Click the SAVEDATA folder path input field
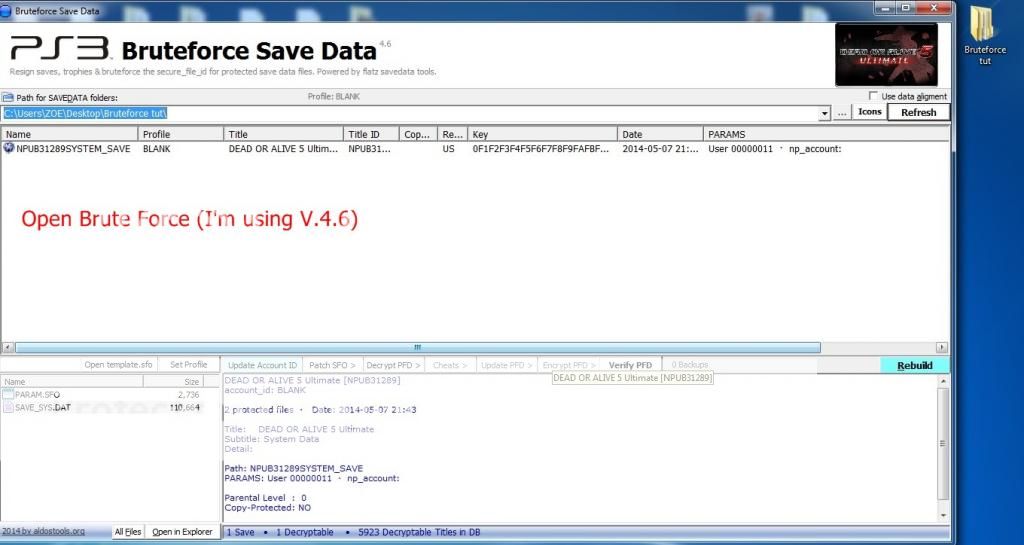 pyautogui.click(x=400, y=113)
